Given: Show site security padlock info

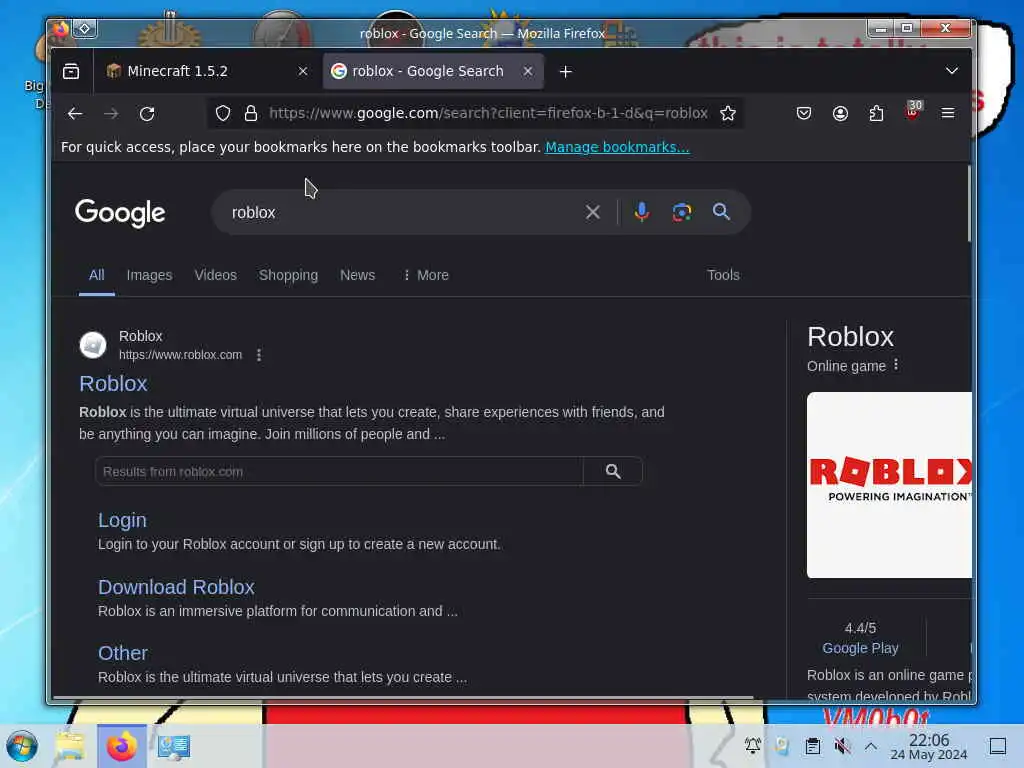Looking at the screenshot, I should click(x=251, y=114).
